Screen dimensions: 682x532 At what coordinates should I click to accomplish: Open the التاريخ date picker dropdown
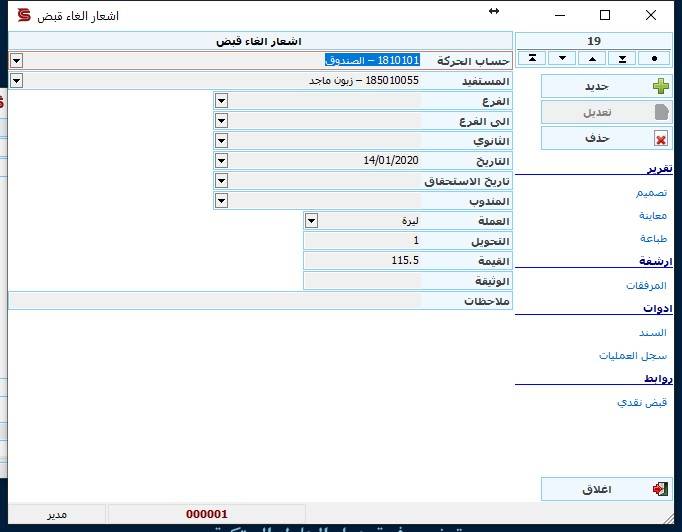click(x=221, y=161)
